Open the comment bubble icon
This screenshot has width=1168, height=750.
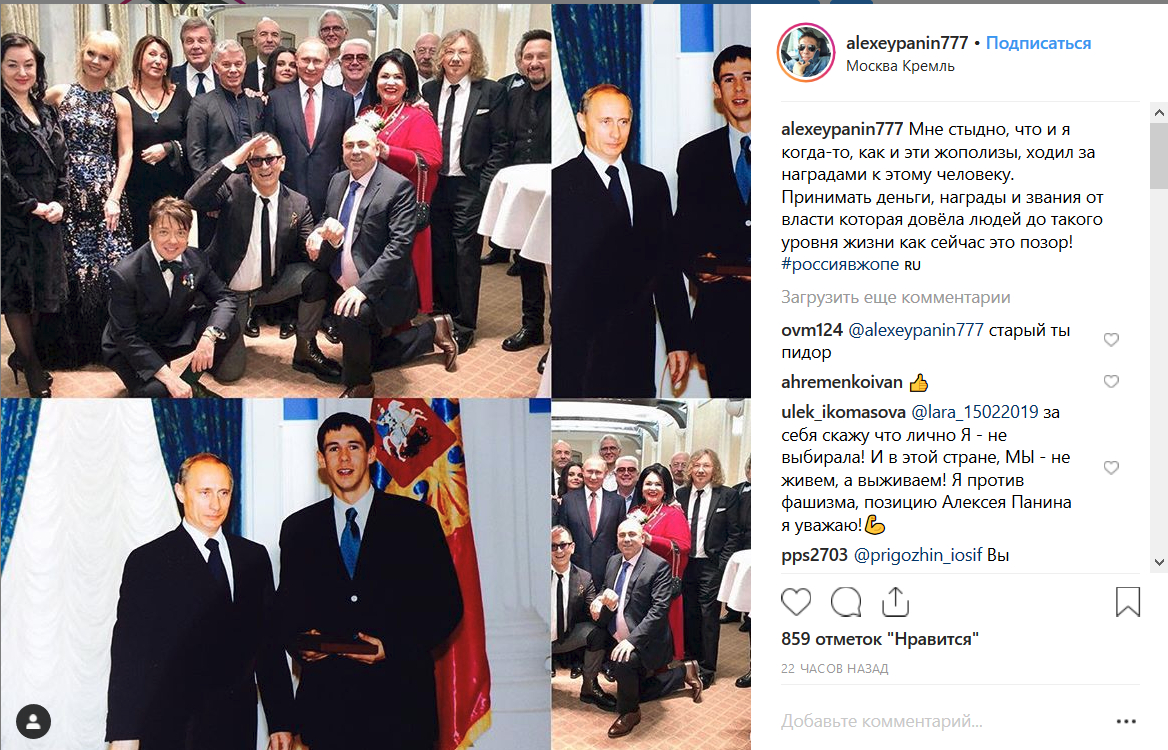coord(845,601)
